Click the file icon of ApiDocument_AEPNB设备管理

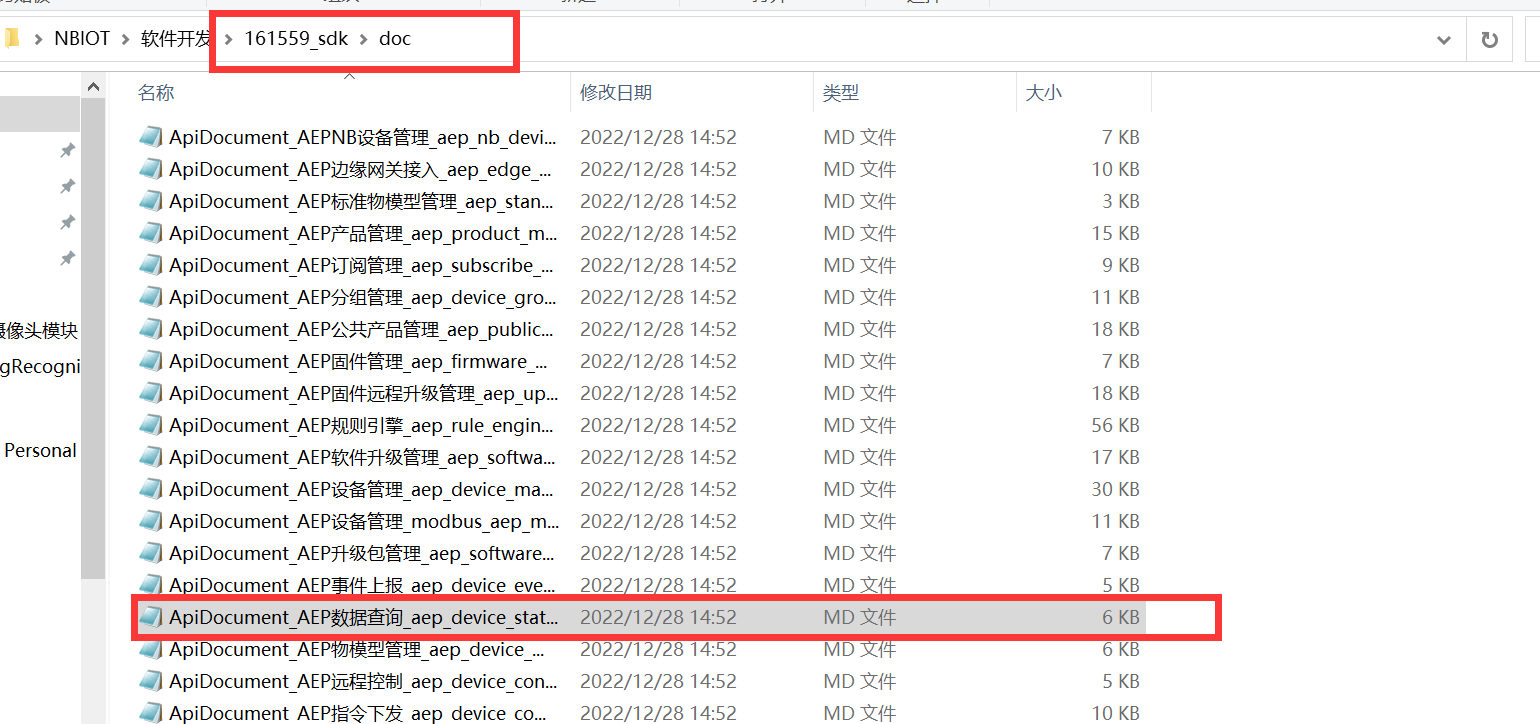point(150,137)
